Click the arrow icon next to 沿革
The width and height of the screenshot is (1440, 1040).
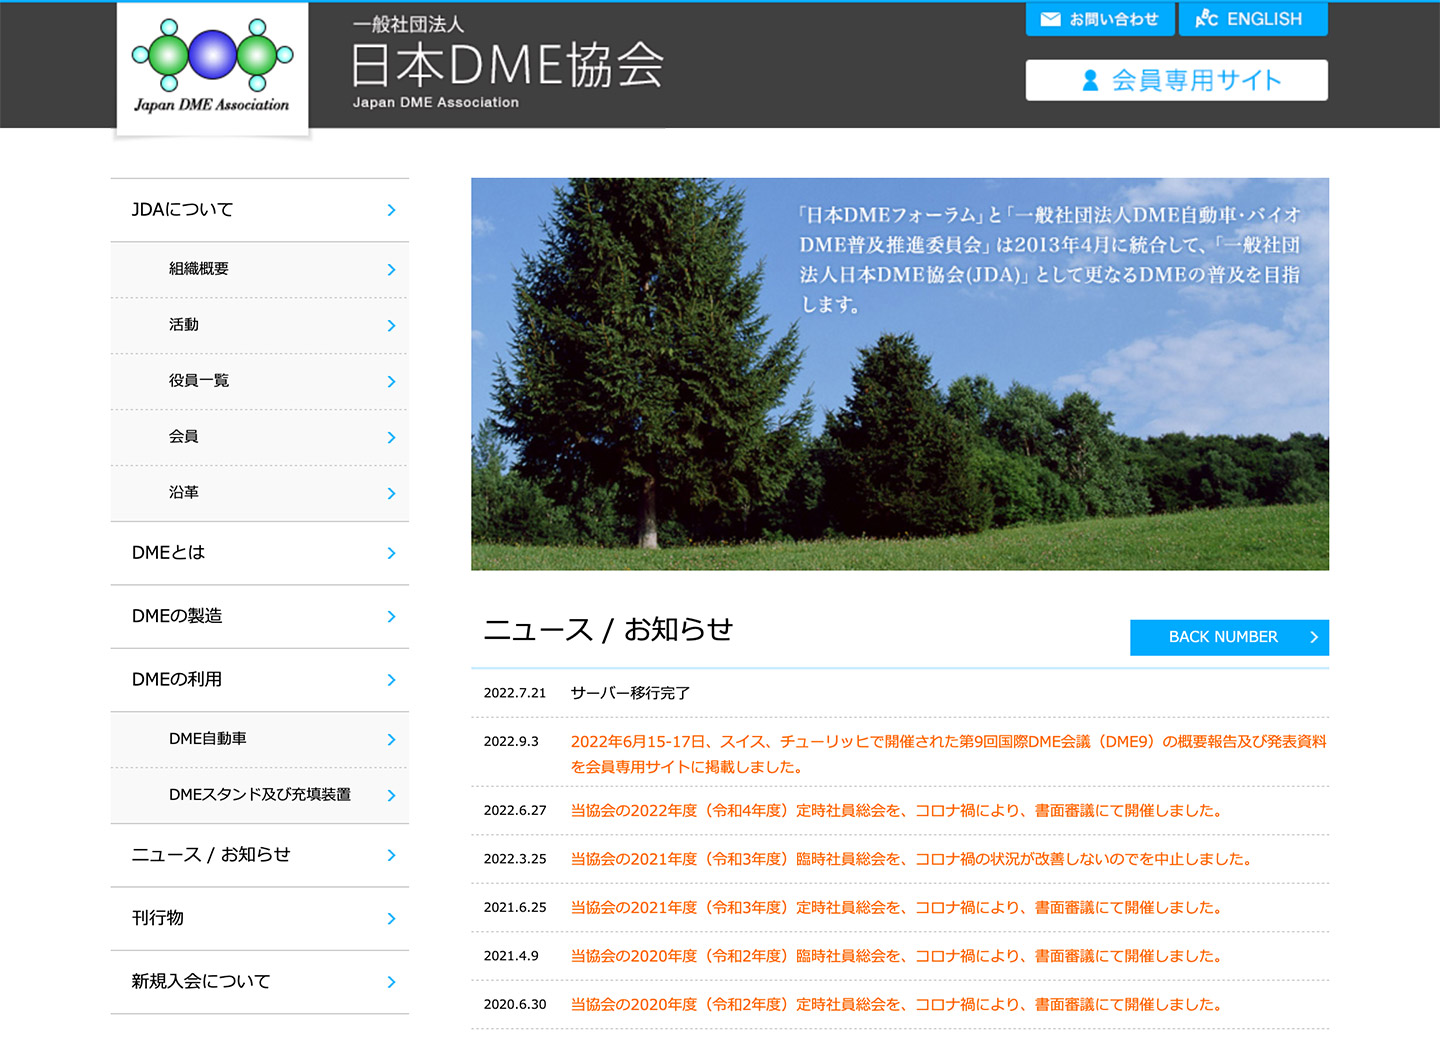[x=392, y=493]
